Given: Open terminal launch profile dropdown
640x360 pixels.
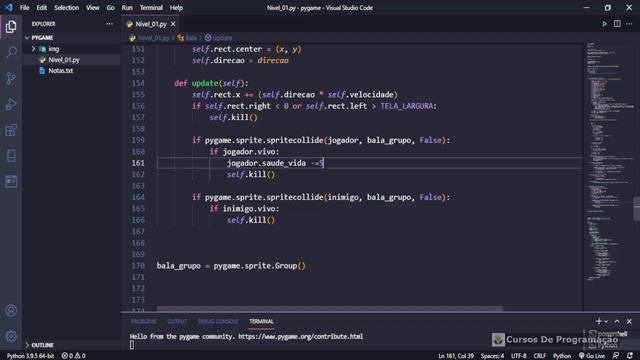Looking at the screenshot, I should [x=606, y=322].
